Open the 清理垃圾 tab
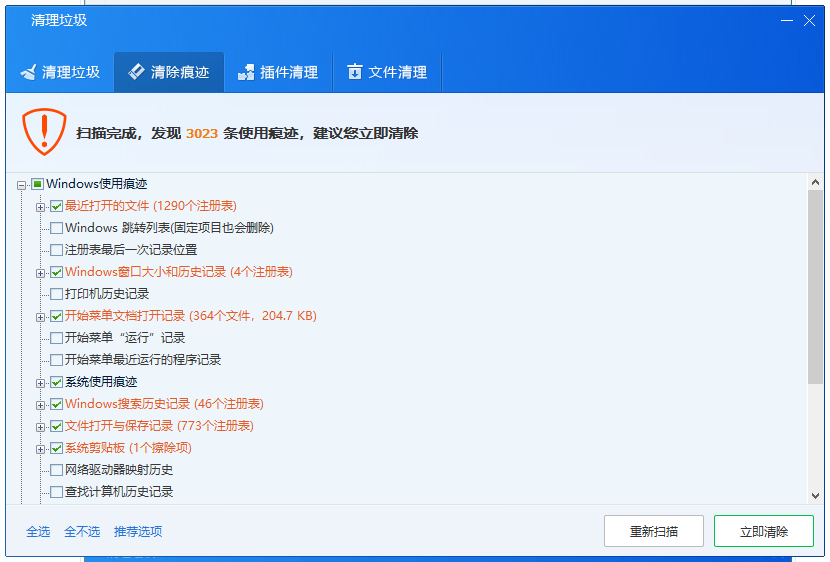The height and width of the screenshot is (562, 830). pos(60,72)
